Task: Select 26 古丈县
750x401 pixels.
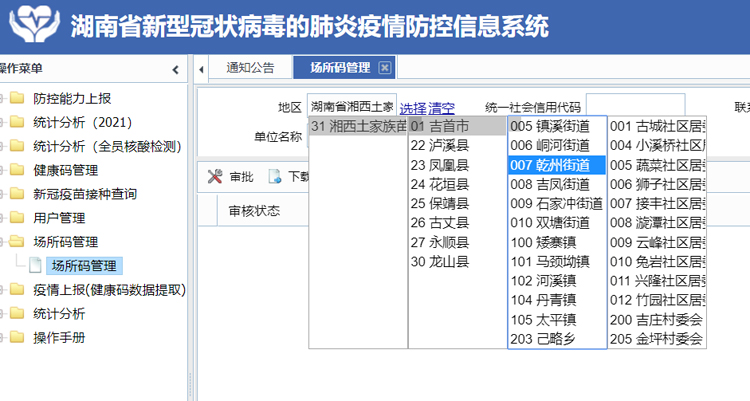Action: point(458,223)
